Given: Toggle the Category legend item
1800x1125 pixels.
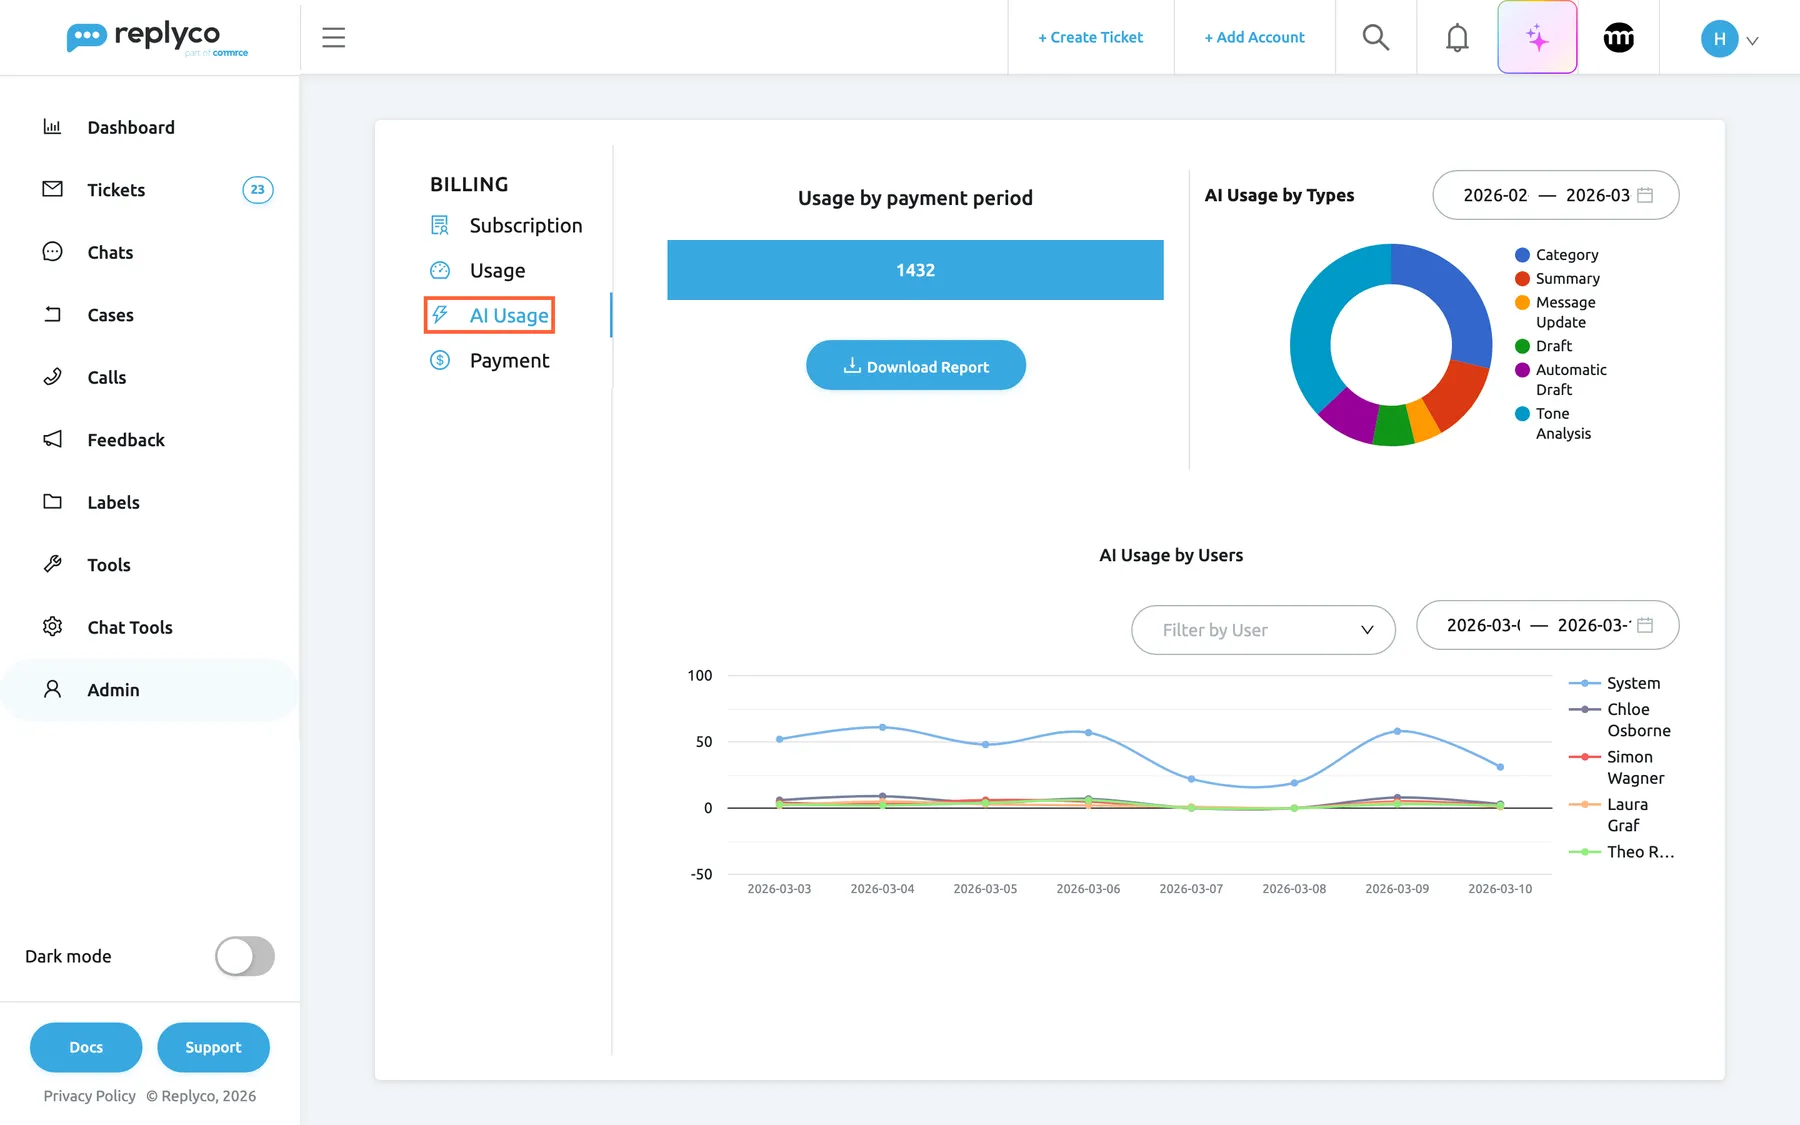Looking at the screenshot, I should tap(1557, 255).
